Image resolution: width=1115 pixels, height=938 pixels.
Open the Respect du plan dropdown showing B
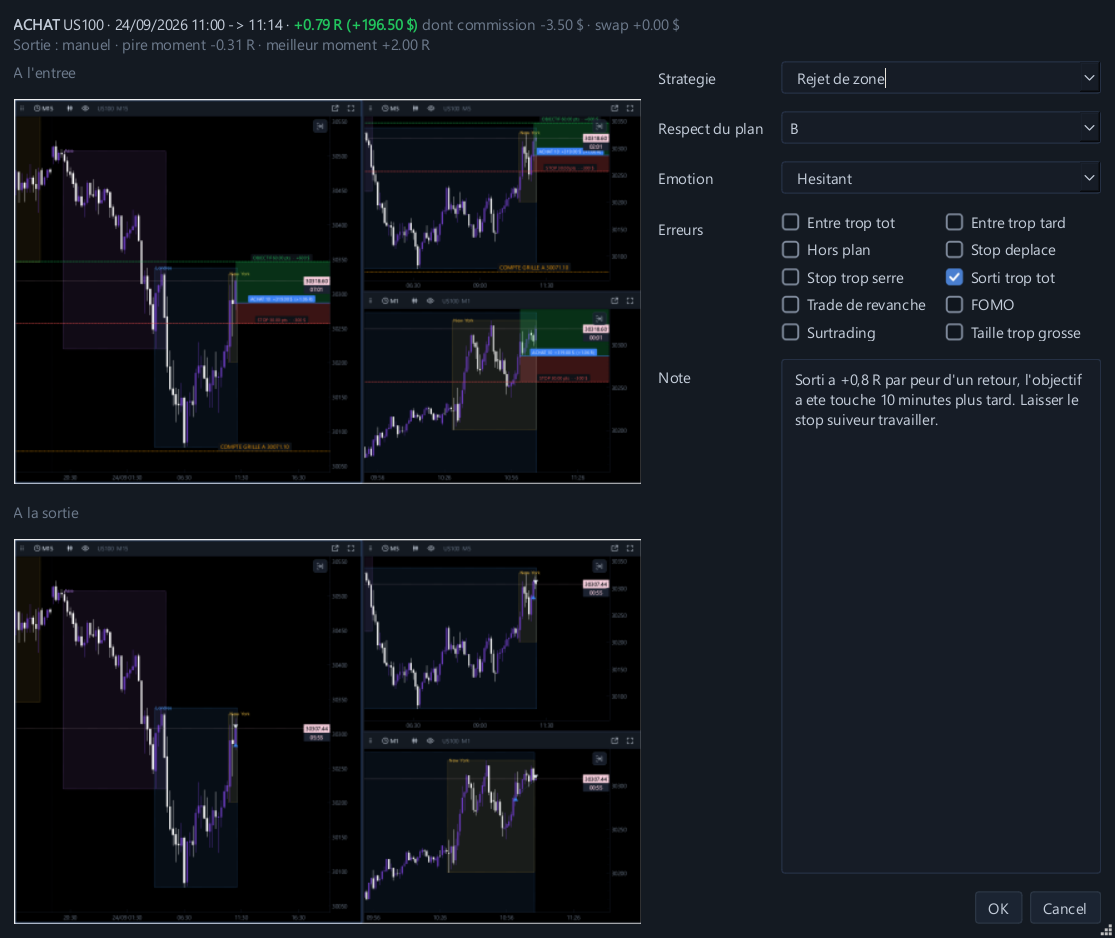[940, 129]
